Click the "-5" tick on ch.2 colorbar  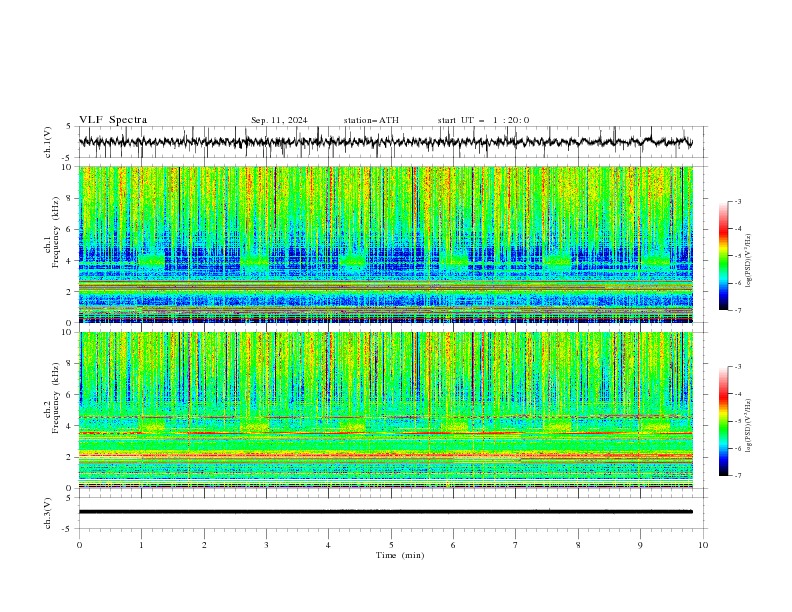point(738,421)
